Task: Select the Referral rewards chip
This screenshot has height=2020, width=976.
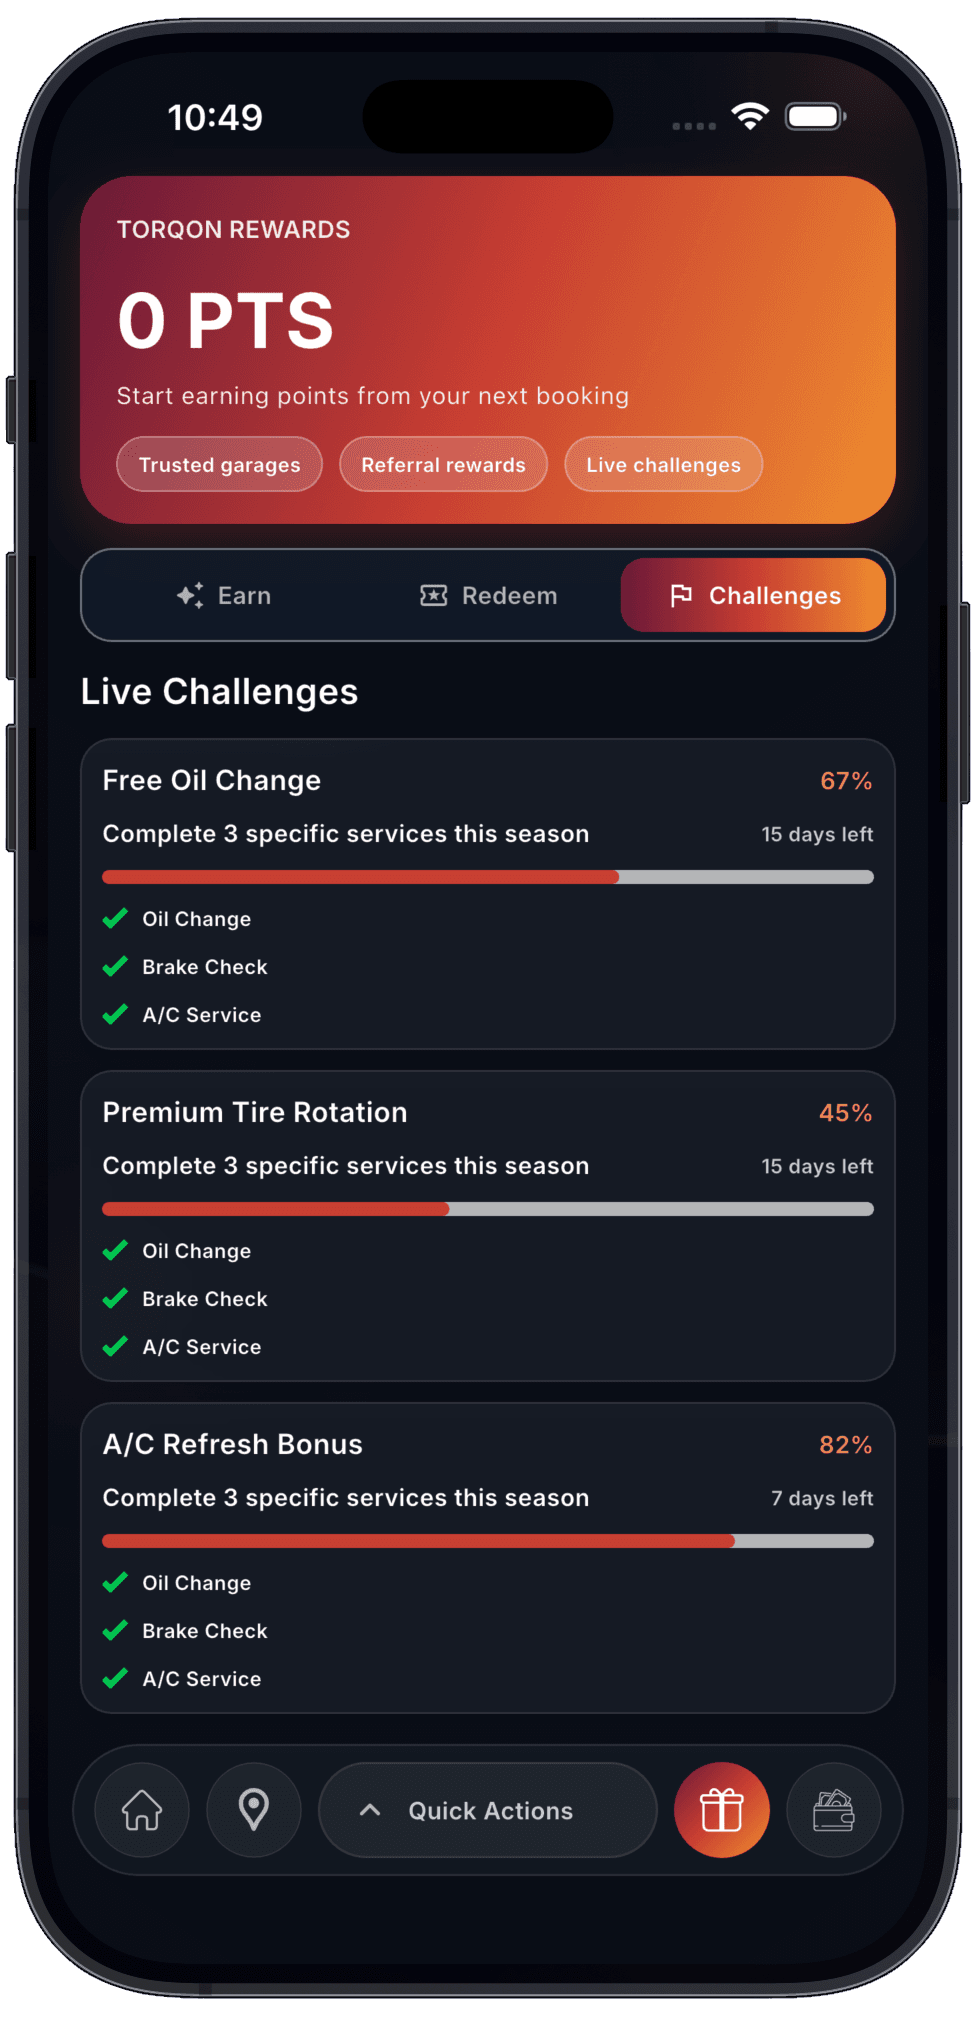Action: tap(443, 464)
